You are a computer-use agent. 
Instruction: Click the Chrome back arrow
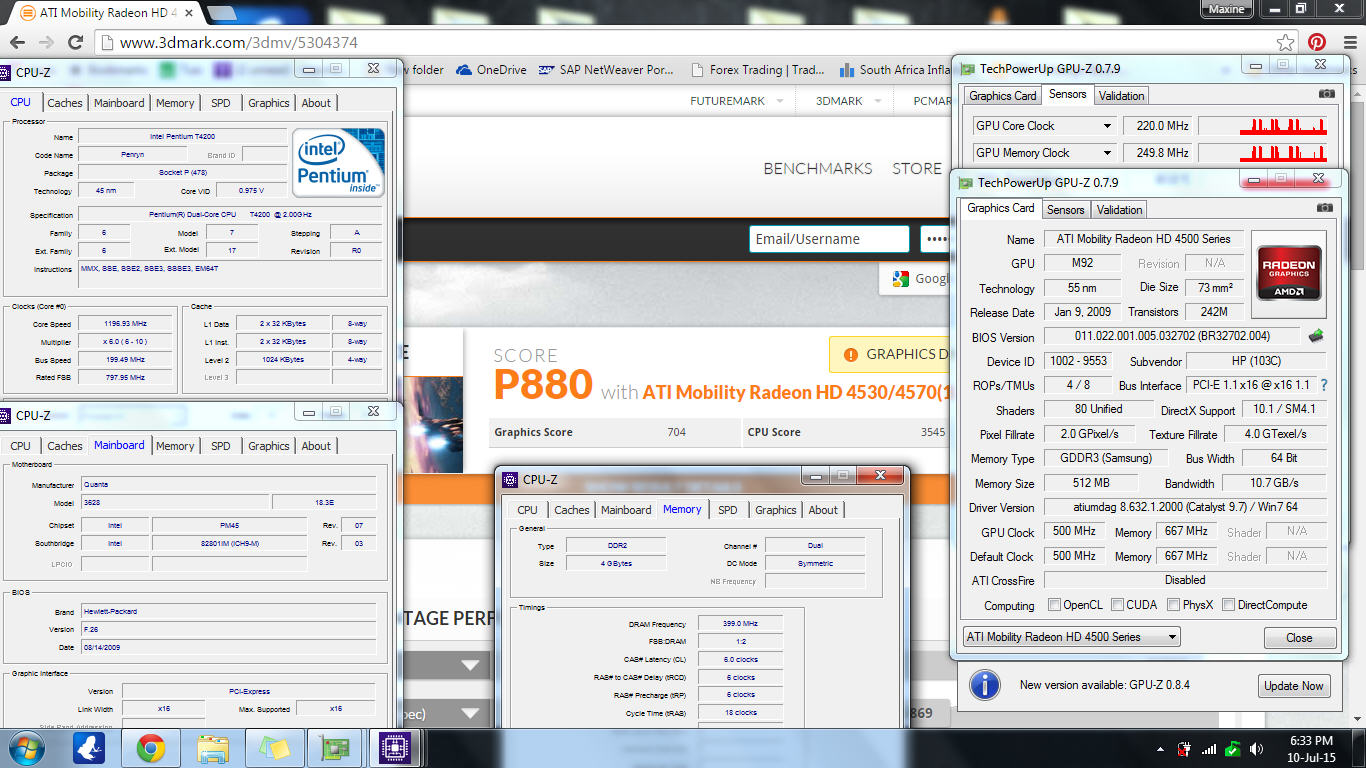coord(17,42)
